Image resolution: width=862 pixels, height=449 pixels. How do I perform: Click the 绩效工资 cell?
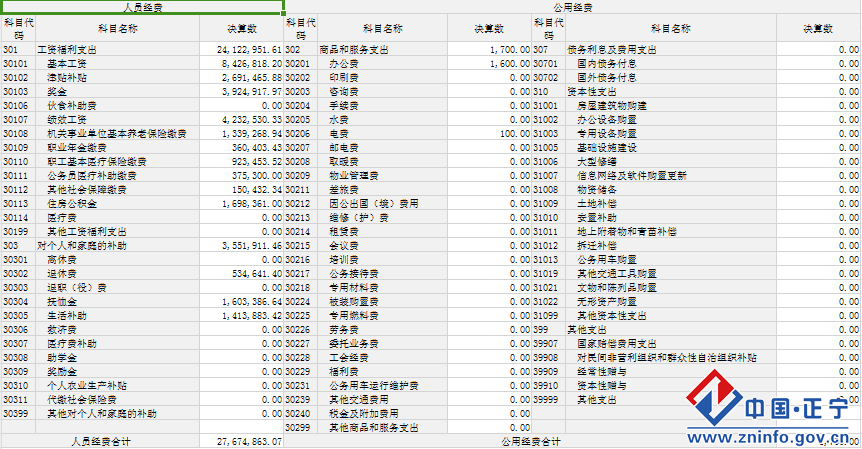pyautogui.click(x=118, y=120)
